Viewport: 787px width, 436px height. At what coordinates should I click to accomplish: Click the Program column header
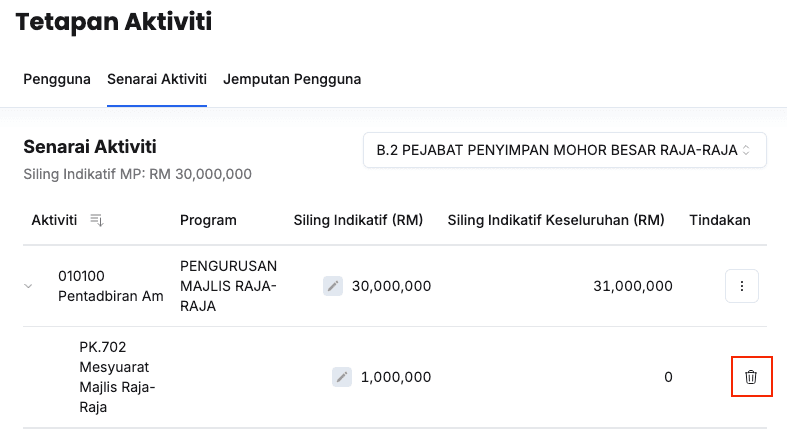click(x=208, y=220)
